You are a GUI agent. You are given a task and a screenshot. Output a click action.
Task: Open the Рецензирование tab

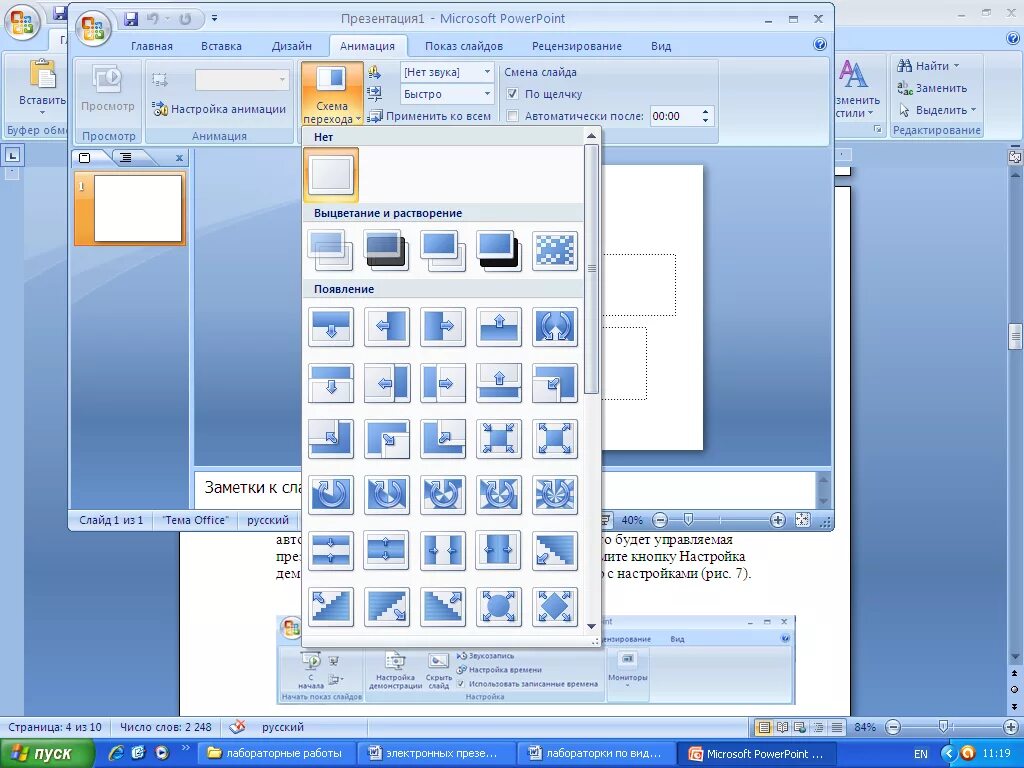(577, 46)
